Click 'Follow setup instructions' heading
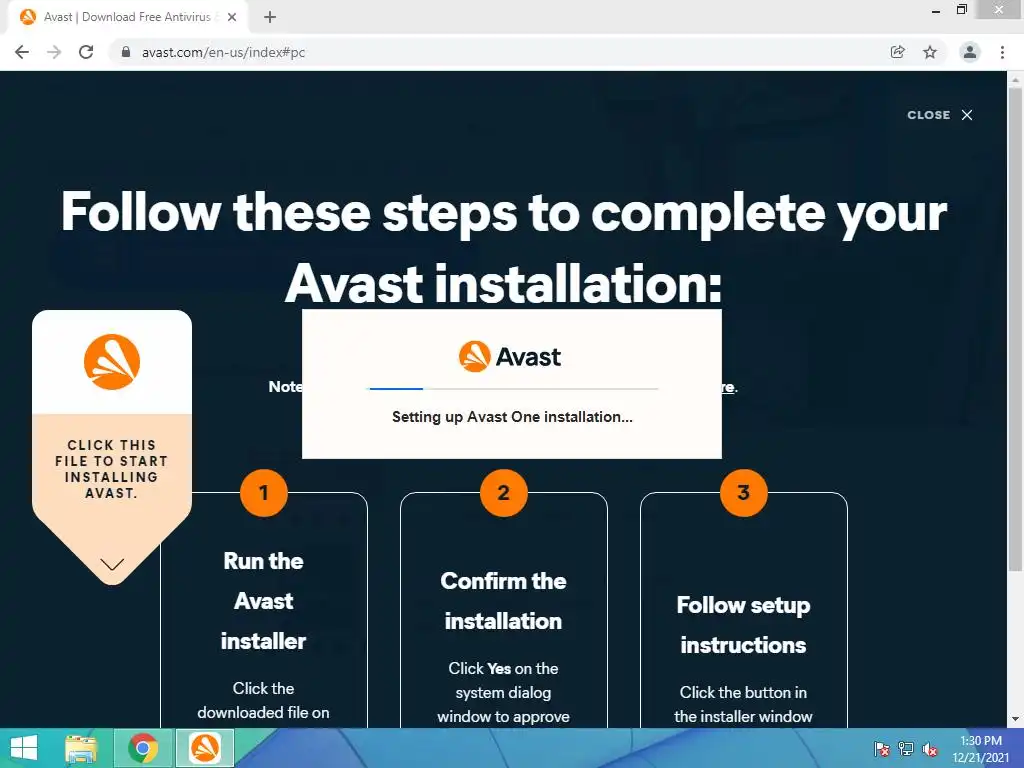The image size is (1024, 768). 743,625
